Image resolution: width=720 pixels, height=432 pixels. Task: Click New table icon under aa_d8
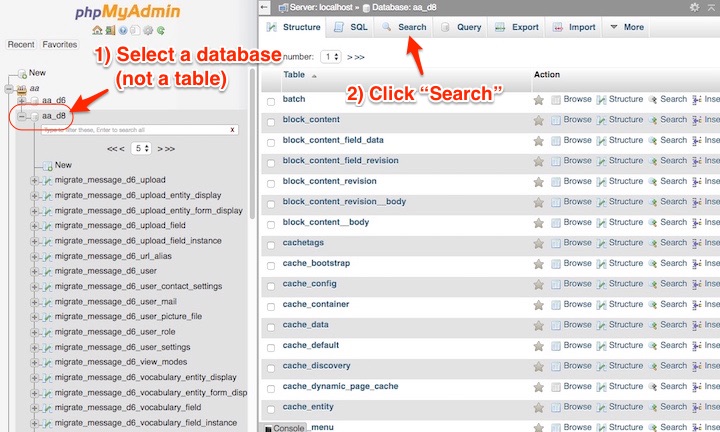[47, 166]
